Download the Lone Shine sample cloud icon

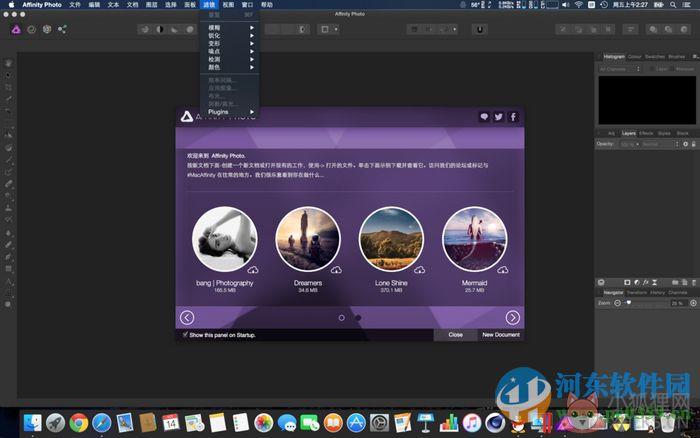pos(420,270)
